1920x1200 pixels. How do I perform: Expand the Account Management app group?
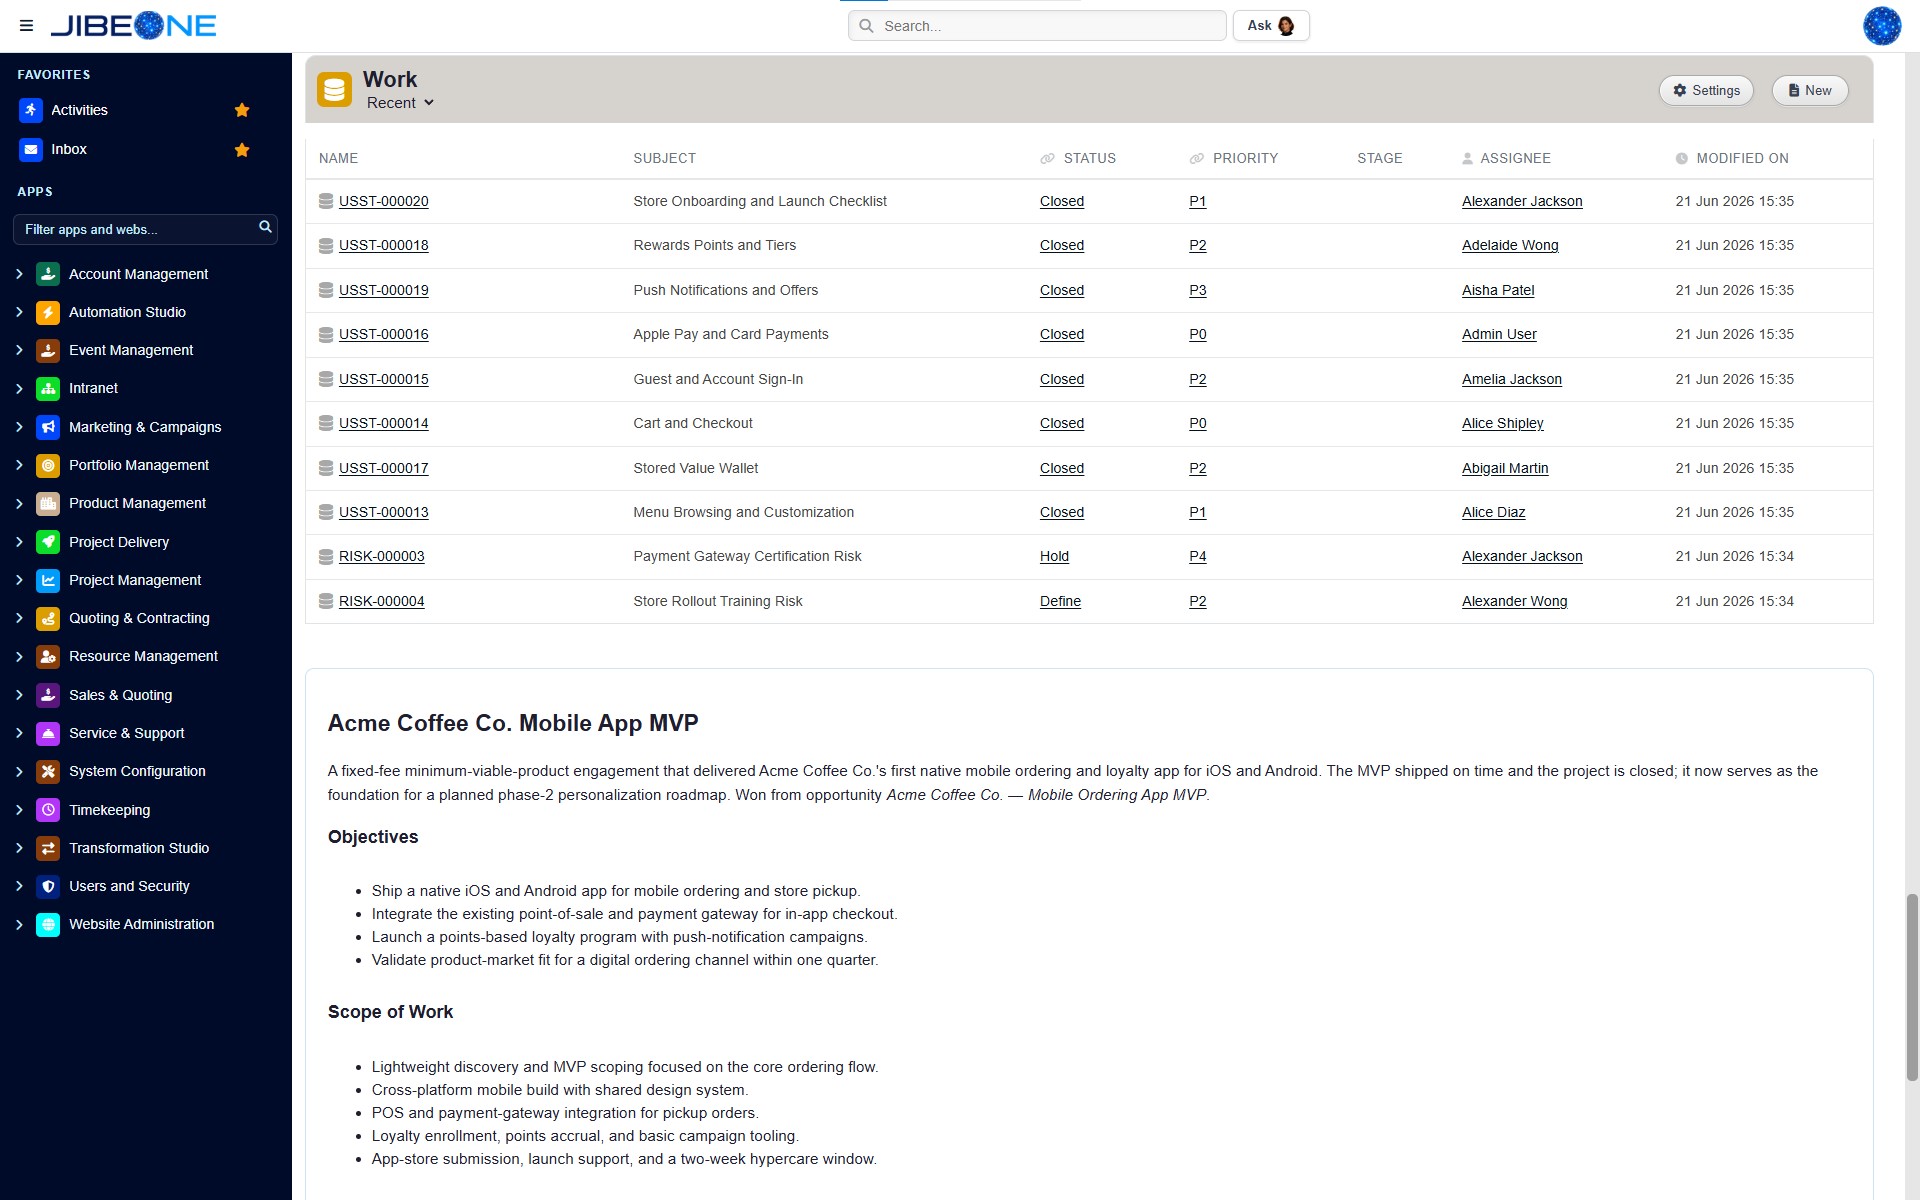[19, 274]
